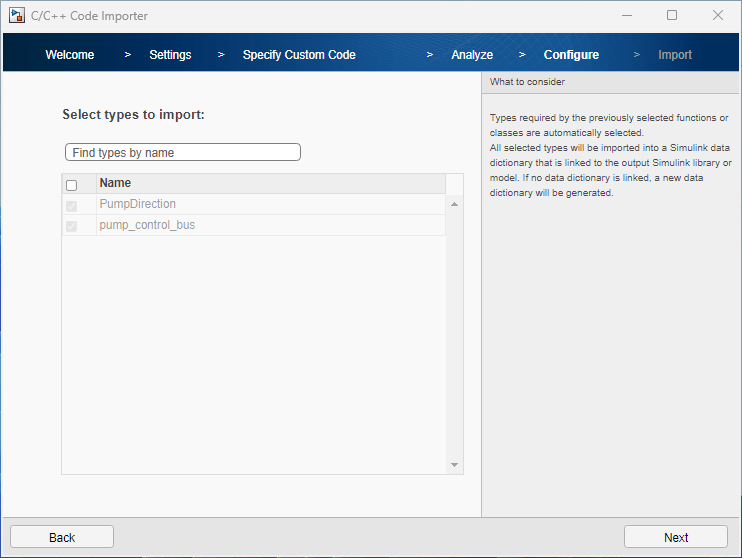Screen dimensions: 742x558
Task: Open the Specify Custom Code step
Action: (299, 55)
